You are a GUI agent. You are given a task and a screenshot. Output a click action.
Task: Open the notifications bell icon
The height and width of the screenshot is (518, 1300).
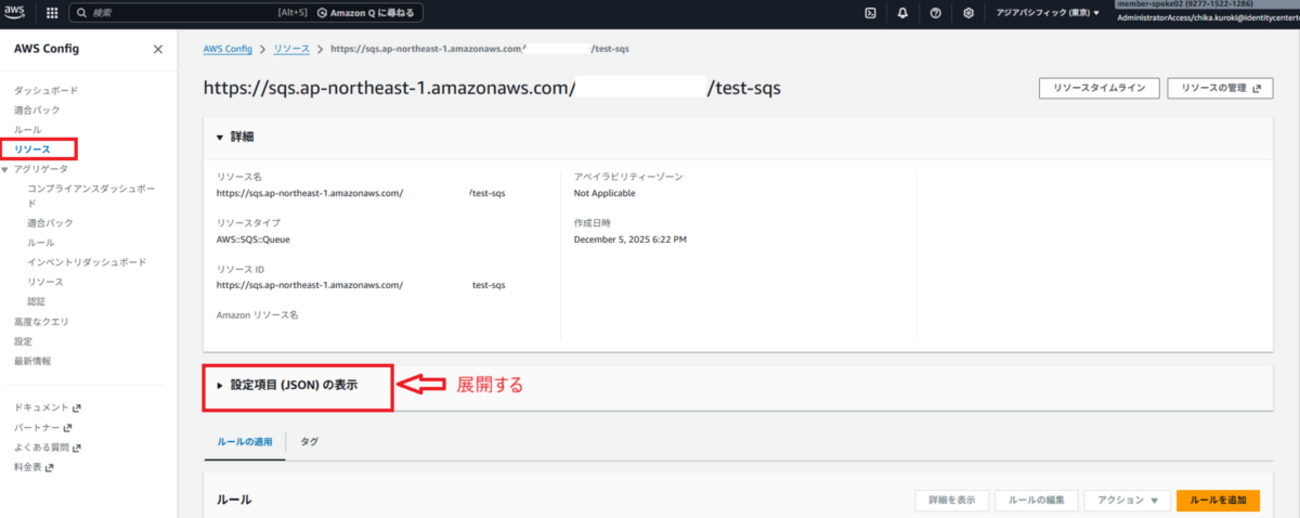point(903,13)
